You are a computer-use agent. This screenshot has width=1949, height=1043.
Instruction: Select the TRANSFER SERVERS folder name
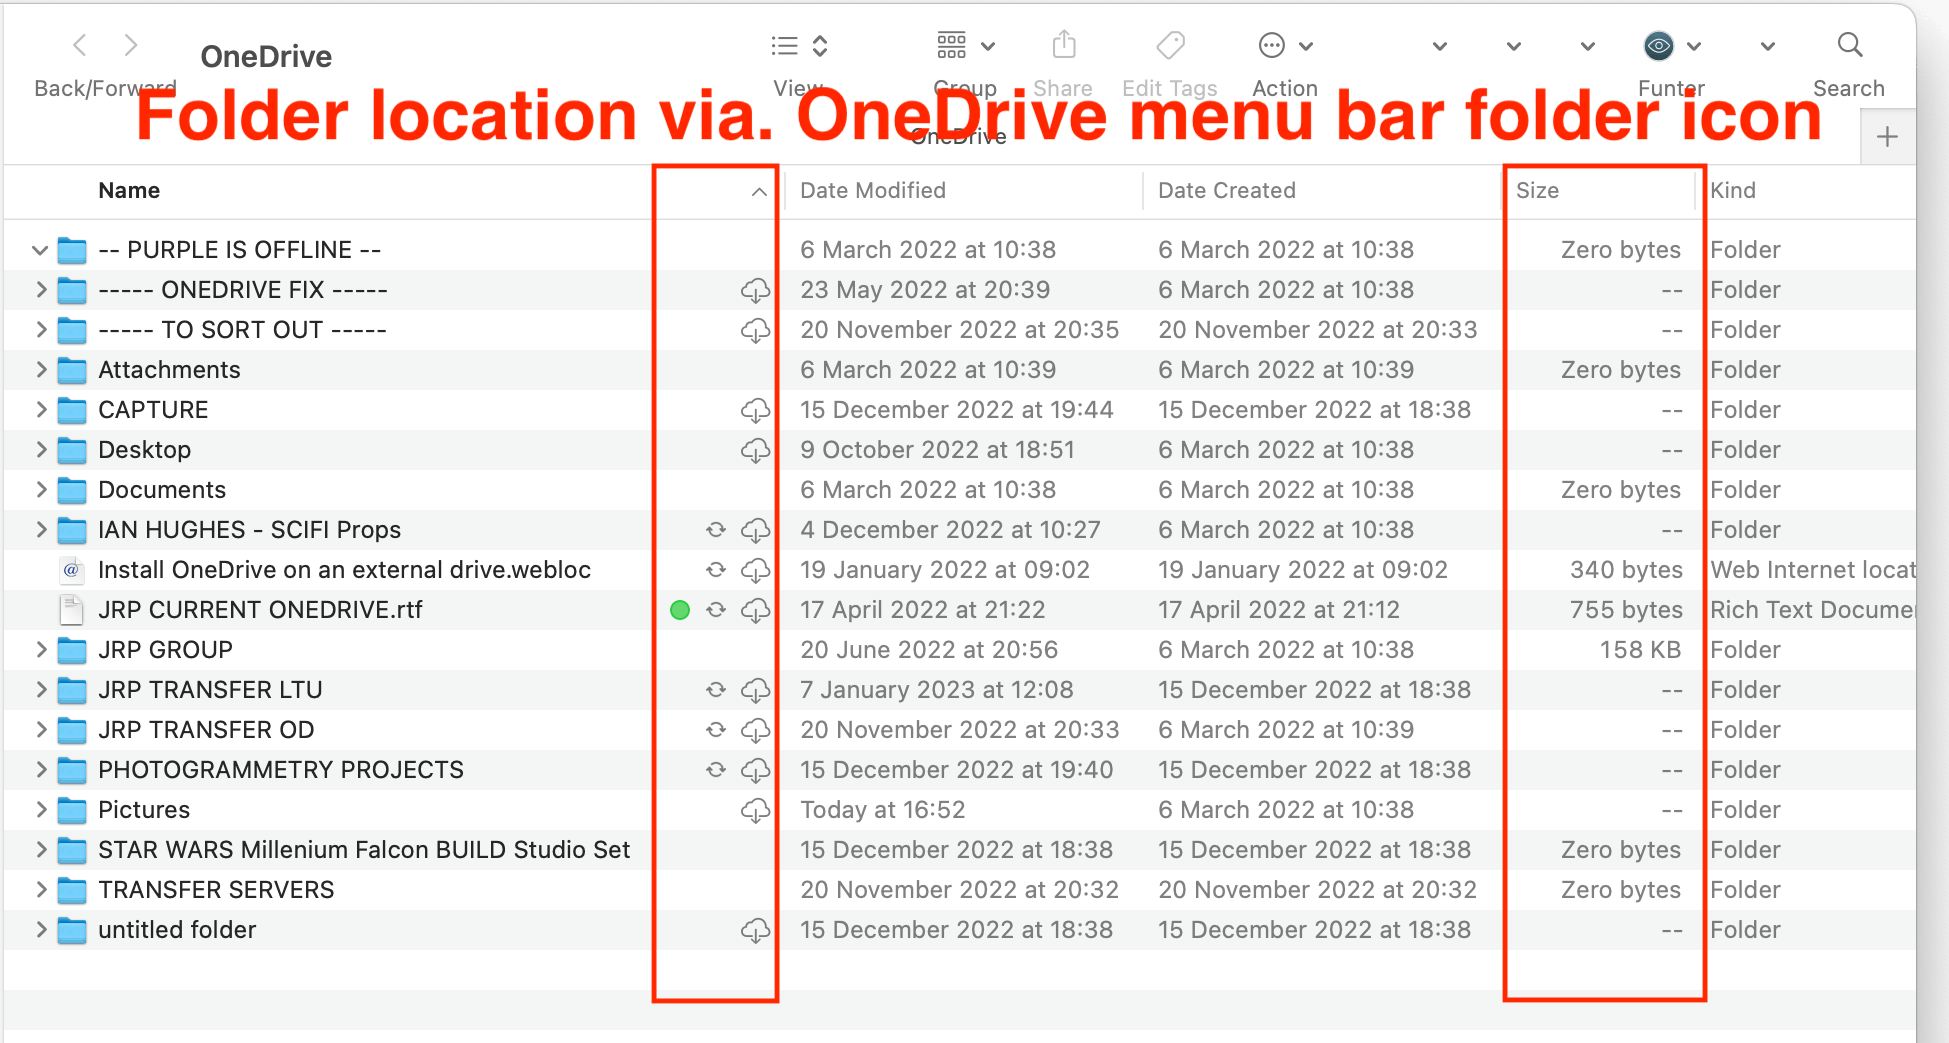coord(216,890)
